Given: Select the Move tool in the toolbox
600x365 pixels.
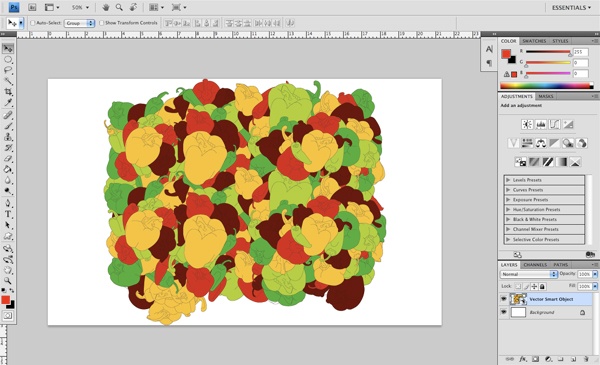Looking at the screenshot, I should coord(8,49).
